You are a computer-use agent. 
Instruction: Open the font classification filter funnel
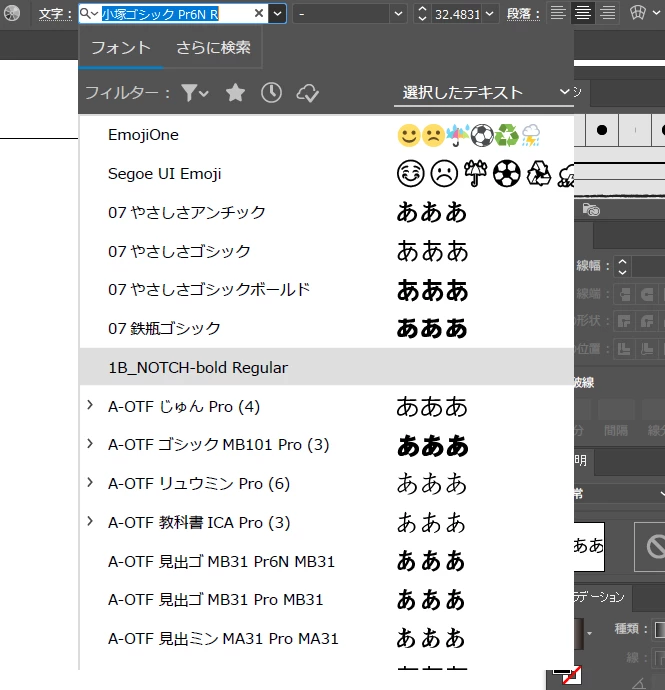195,93
